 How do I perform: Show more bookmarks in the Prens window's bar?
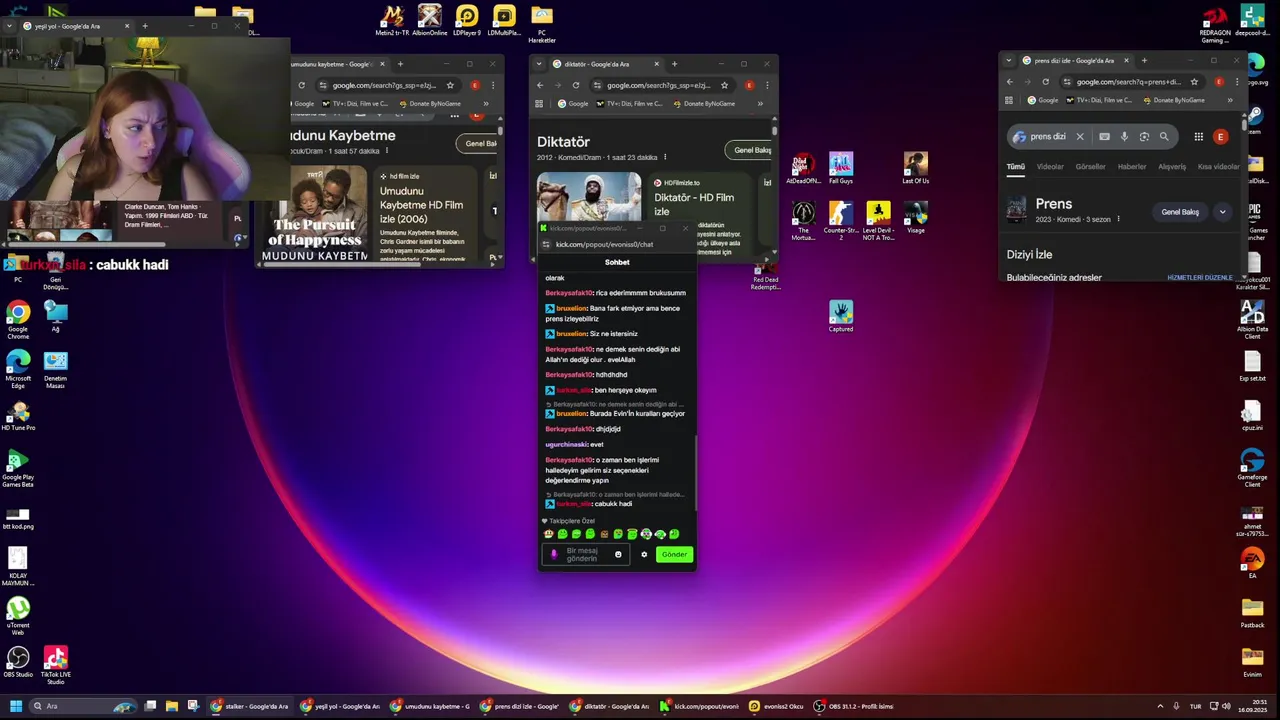click(x=1230, y=100)
